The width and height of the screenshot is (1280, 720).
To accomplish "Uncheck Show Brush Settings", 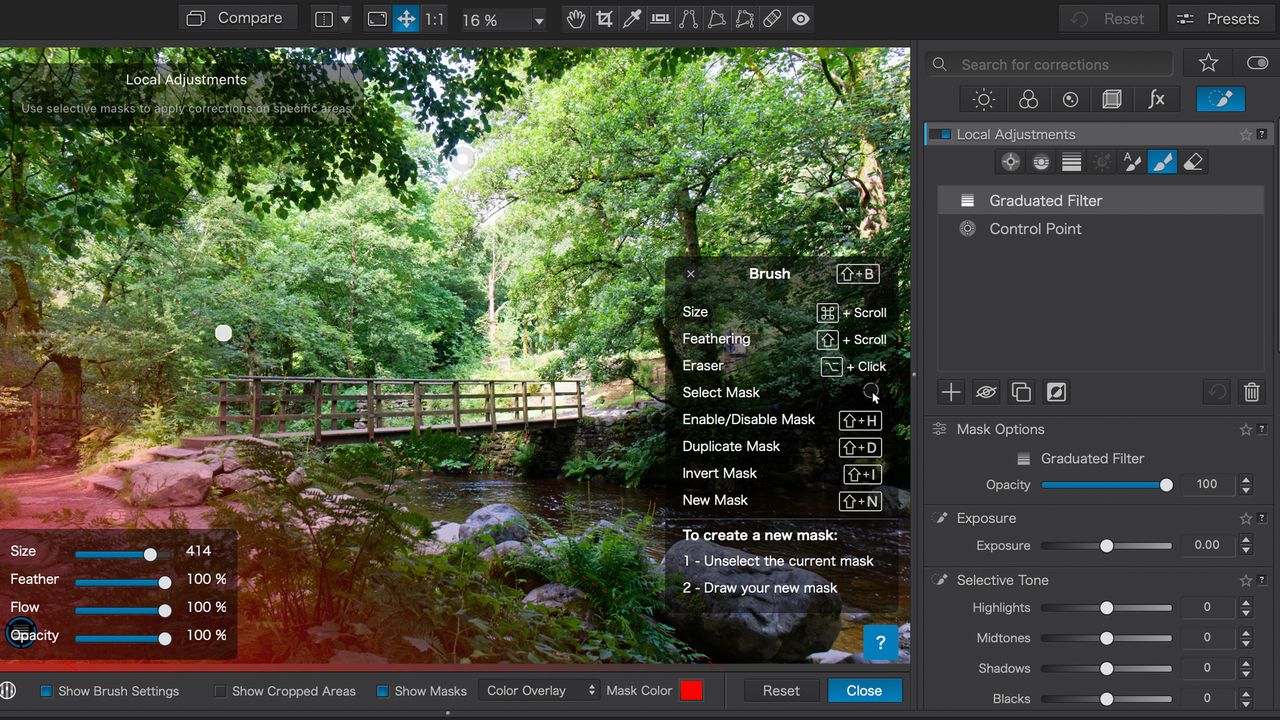I will tap(46, 691).
